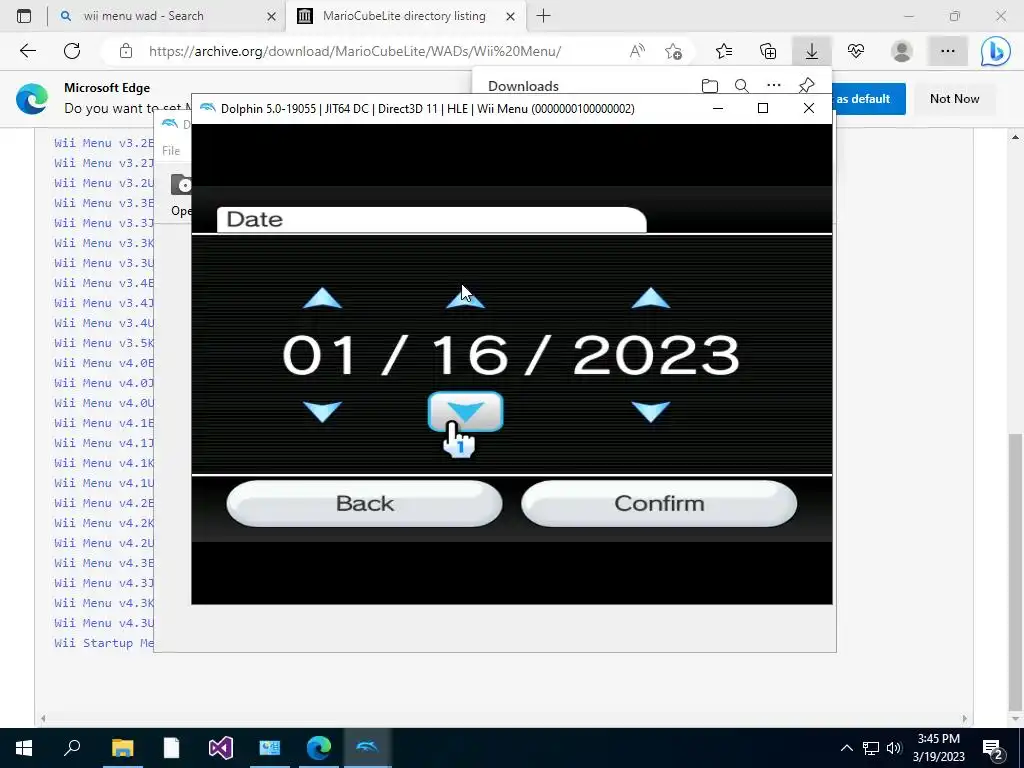Decrease the month value with down arrow

click(x=322, y=411)
